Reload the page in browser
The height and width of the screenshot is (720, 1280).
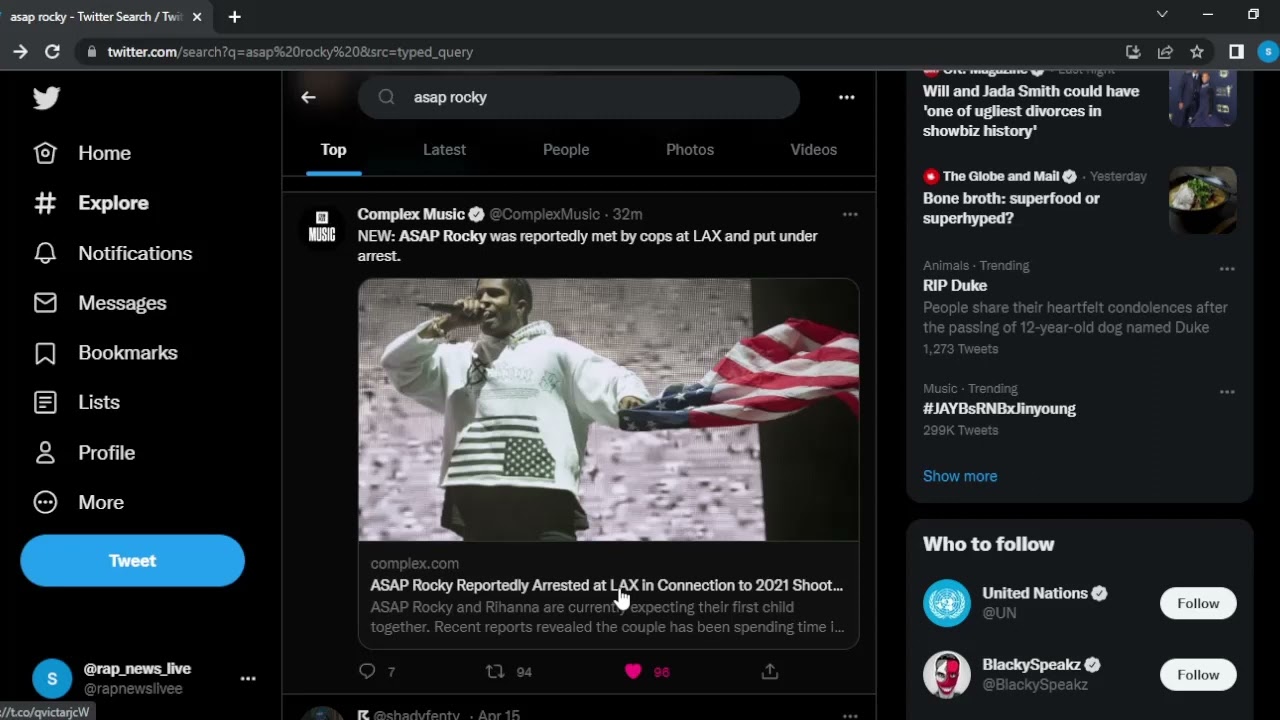(x=52, y=51)
